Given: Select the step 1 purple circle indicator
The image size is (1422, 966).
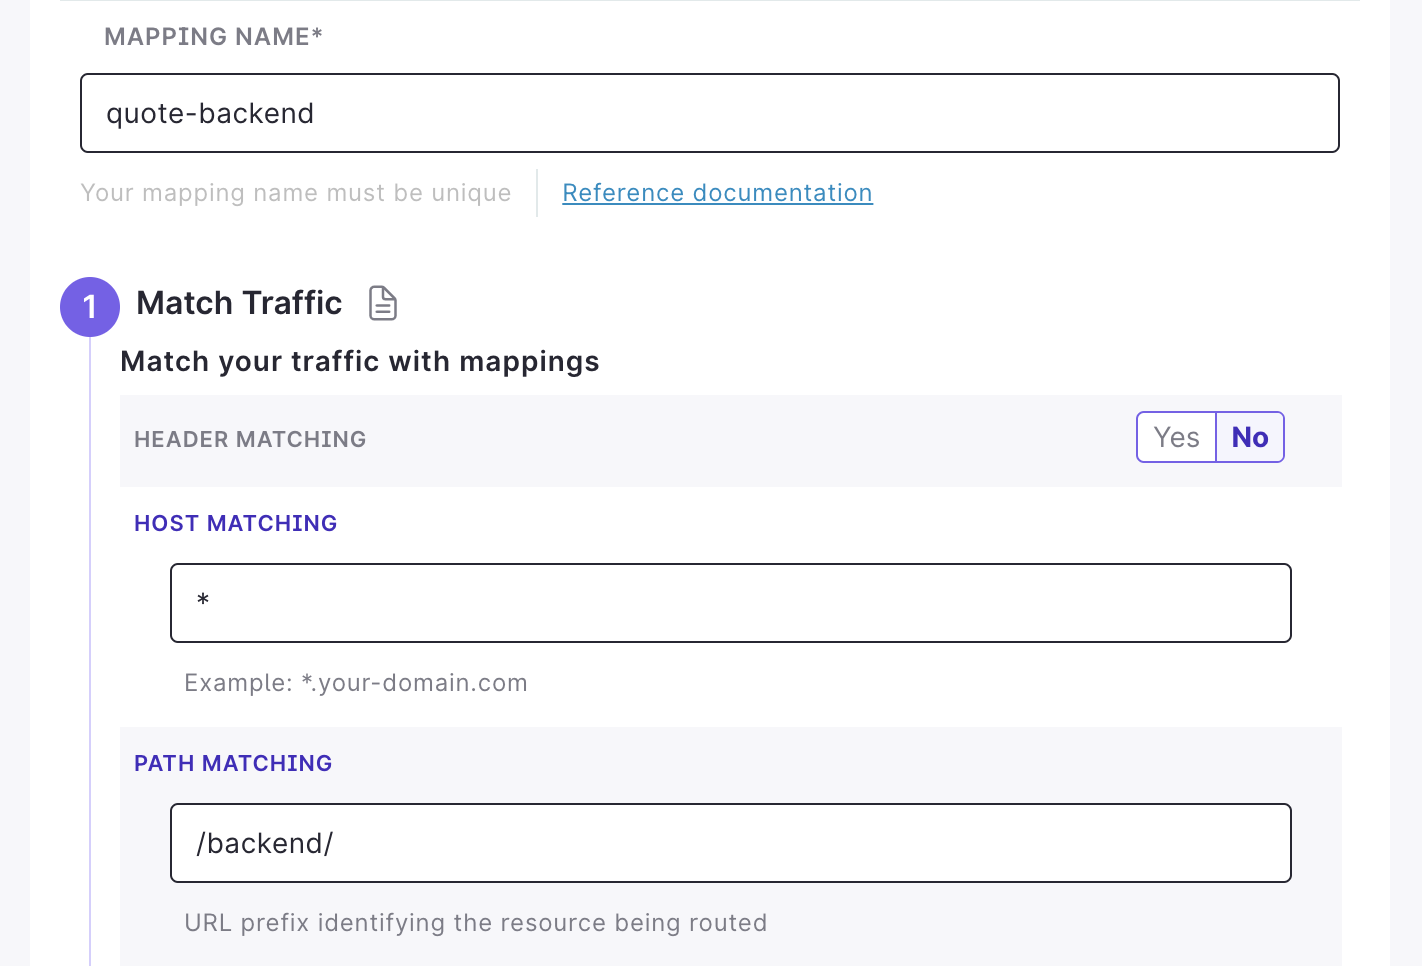Looking at the screenshot, I should click(x=90, y=307).
